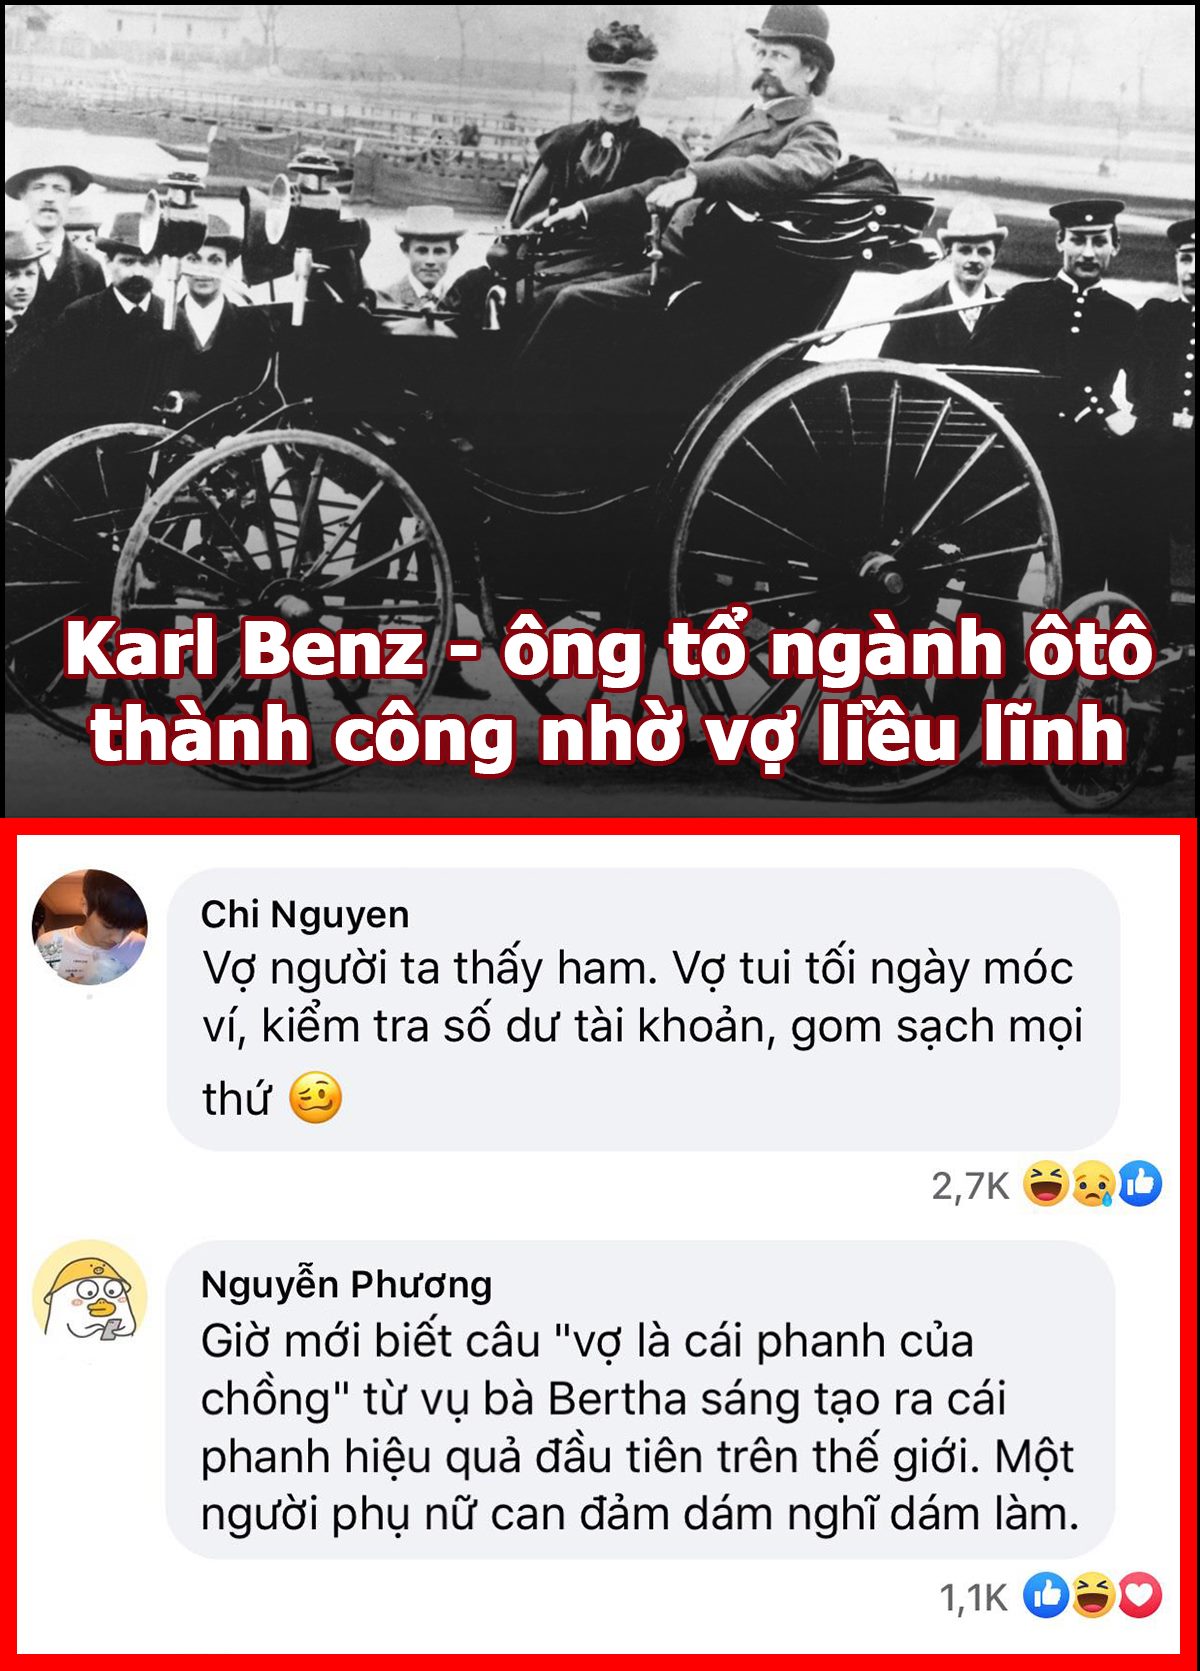Select Chi Nguyen's comment bubble text
The image size is (1200, 1671).
pyautogui.click(x=642, y=1030)
